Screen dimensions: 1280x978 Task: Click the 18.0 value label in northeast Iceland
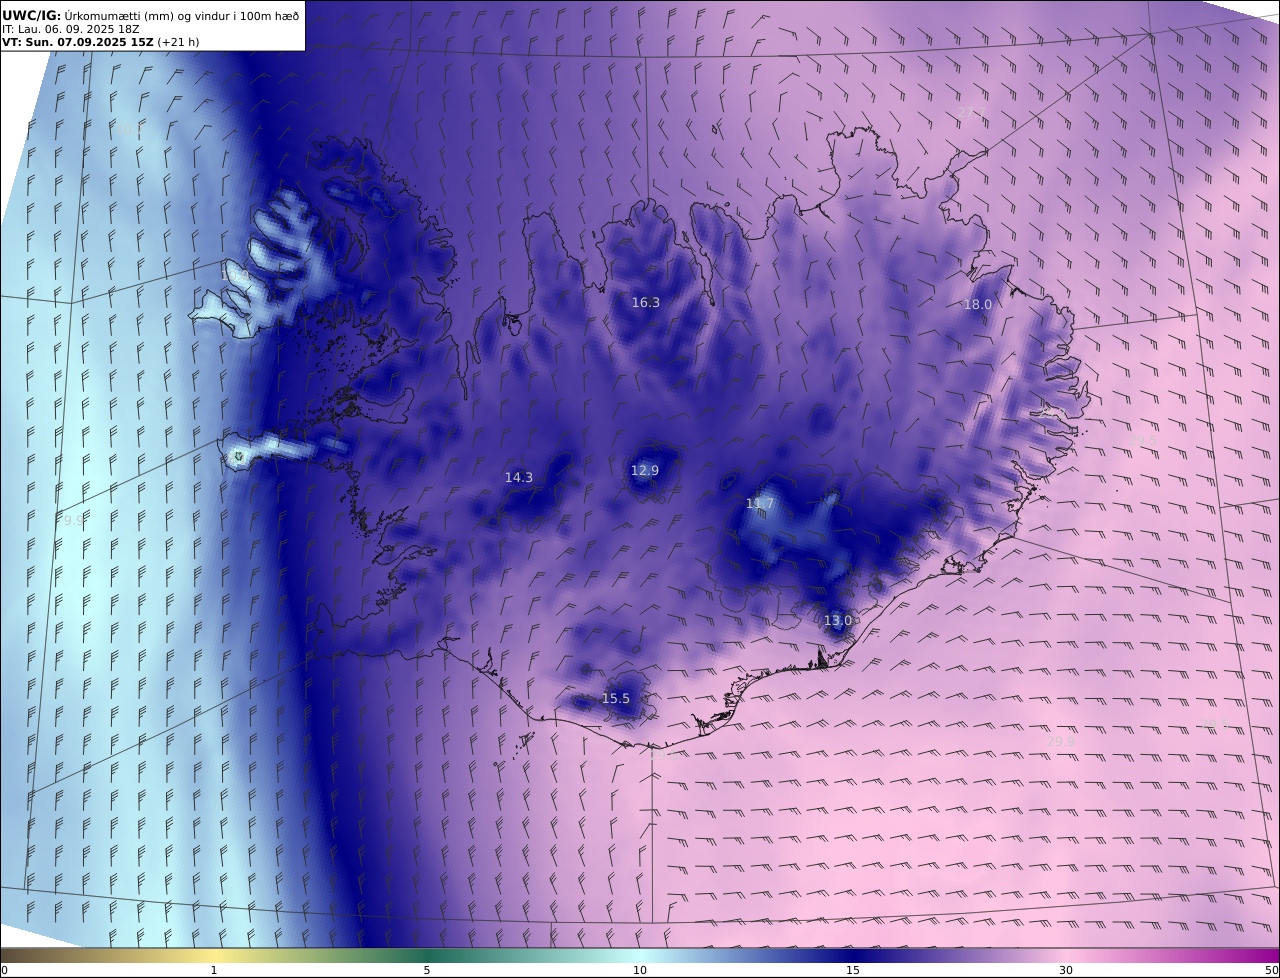click(977, 304)
